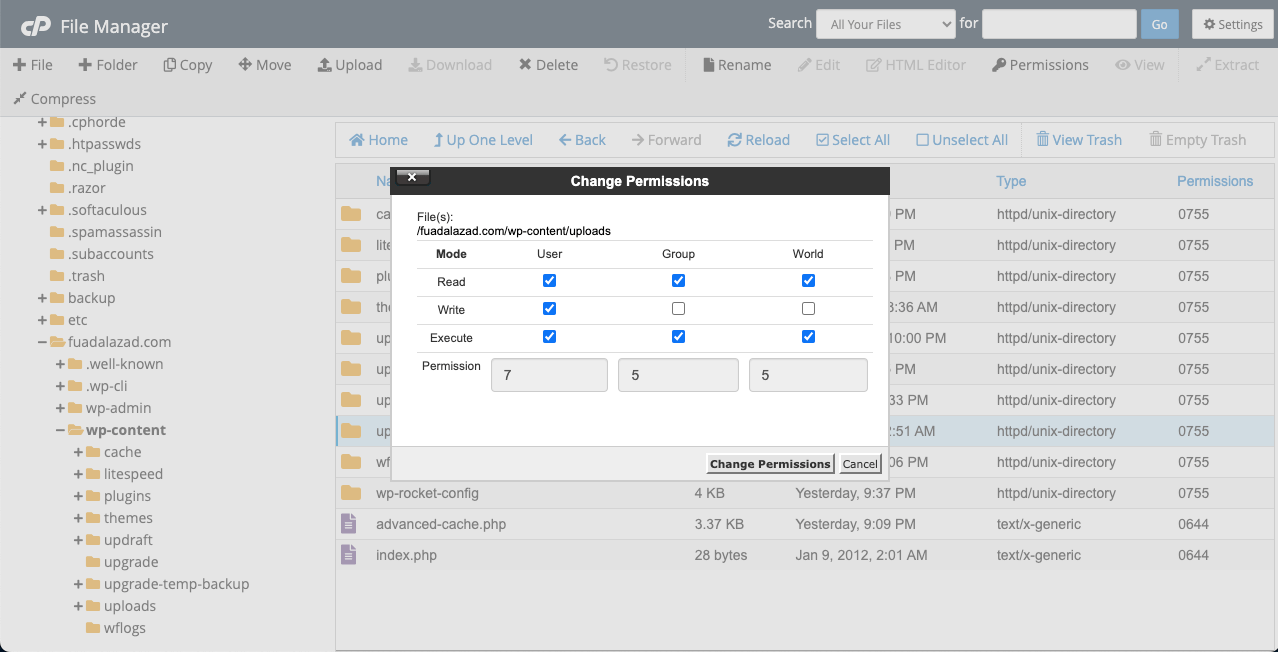This screenshot has height=652, width=1278.
Task: Expand the uploads tree folder
Action: 78,606
